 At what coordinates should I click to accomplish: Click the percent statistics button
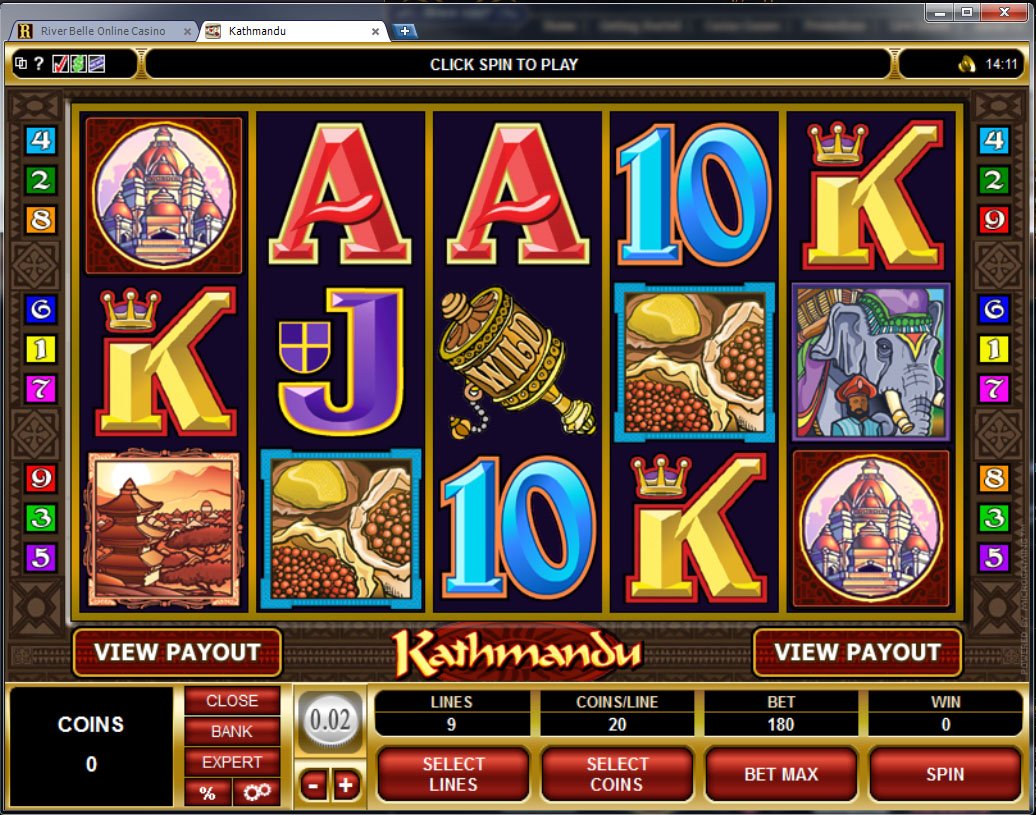click(x=207, y=793)
